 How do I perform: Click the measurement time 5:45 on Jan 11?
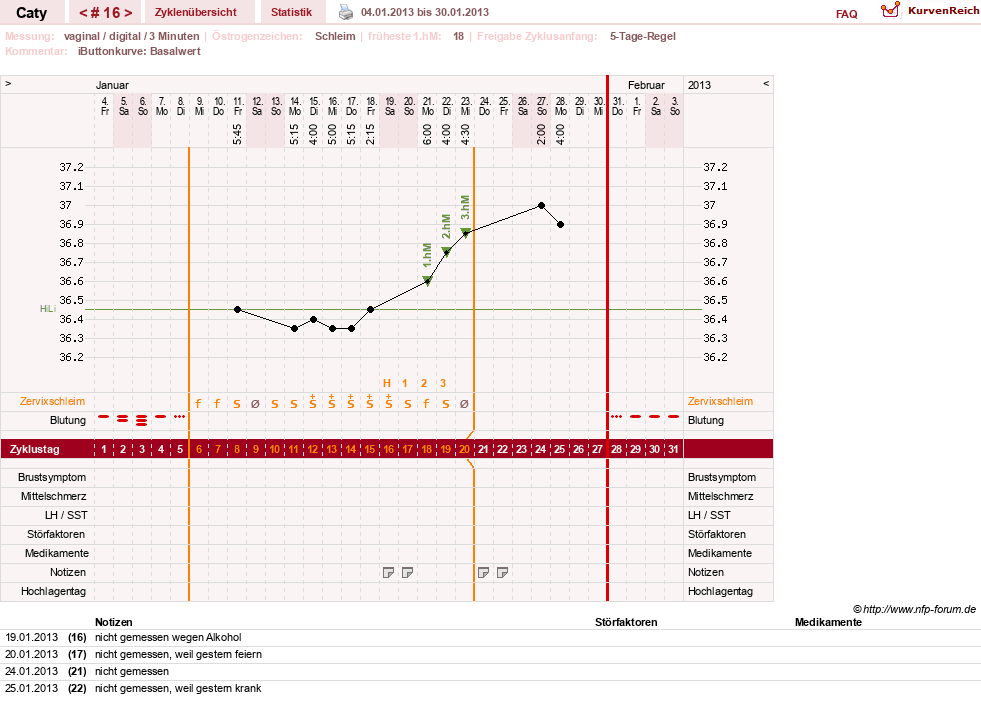click(237, 134)
